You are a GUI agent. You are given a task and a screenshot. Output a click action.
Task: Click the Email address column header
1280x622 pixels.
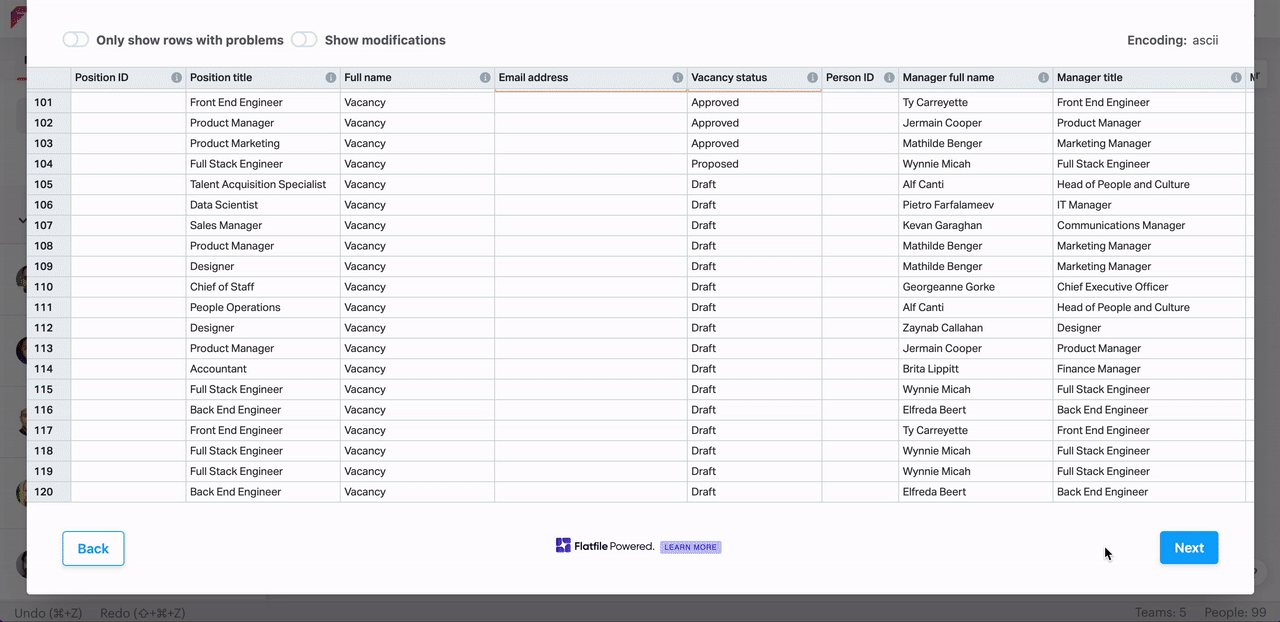point(591,78)
